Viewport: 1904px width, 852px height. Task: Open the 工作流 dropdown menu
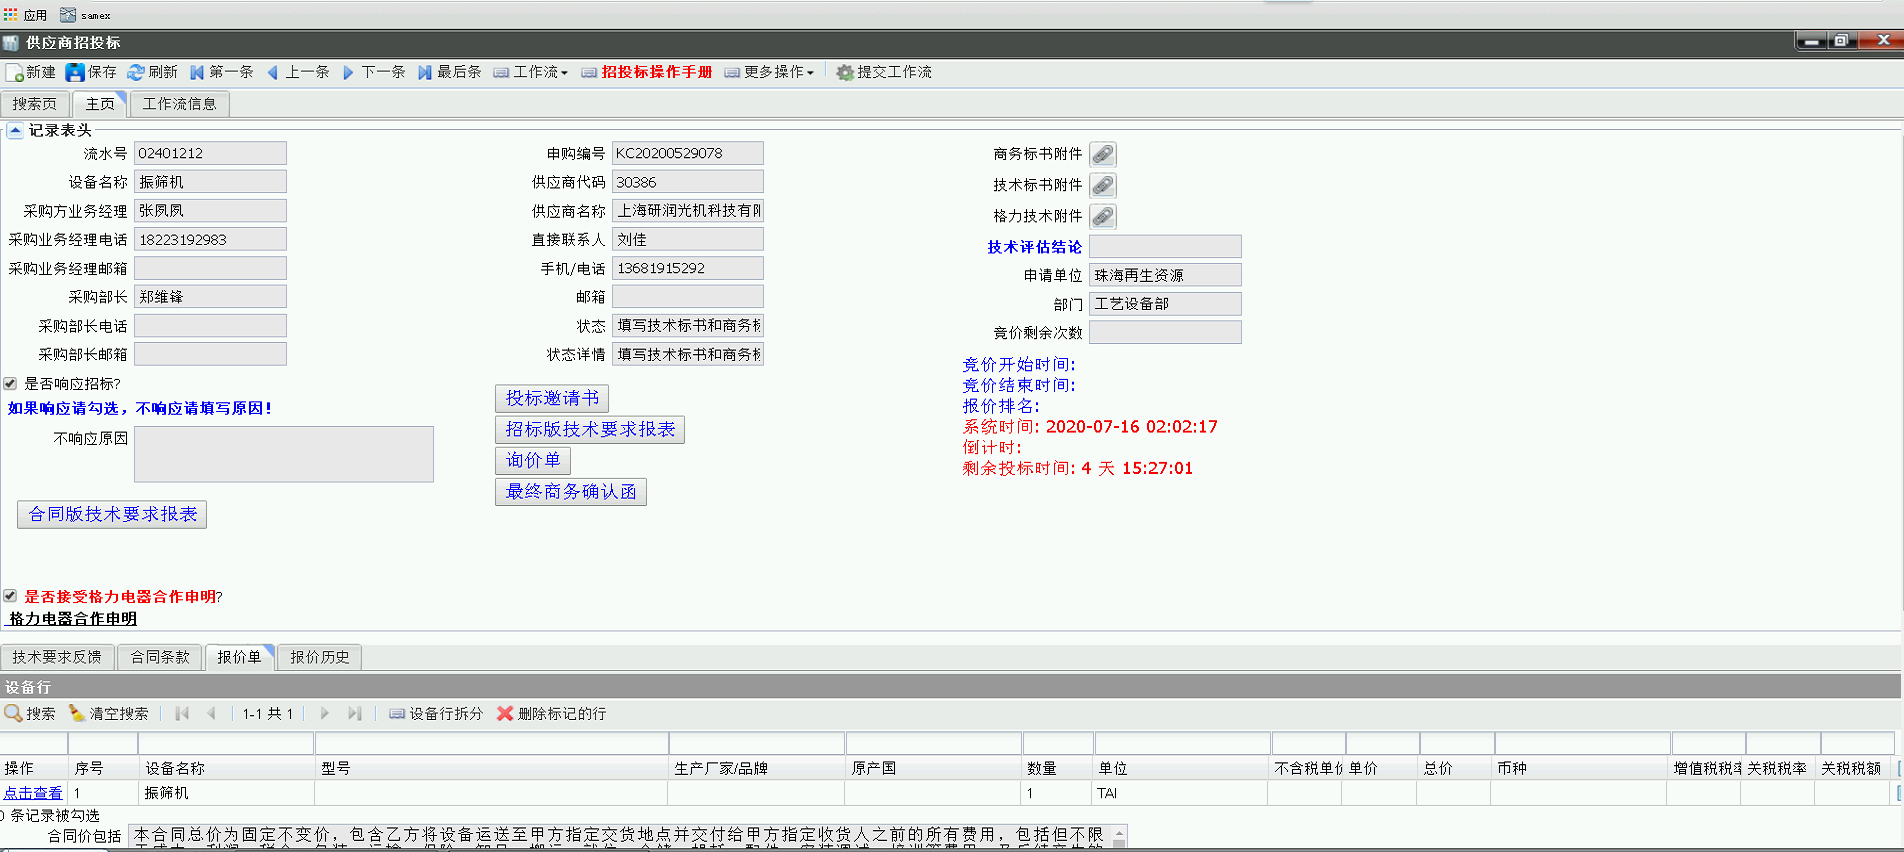pos(531,72)
